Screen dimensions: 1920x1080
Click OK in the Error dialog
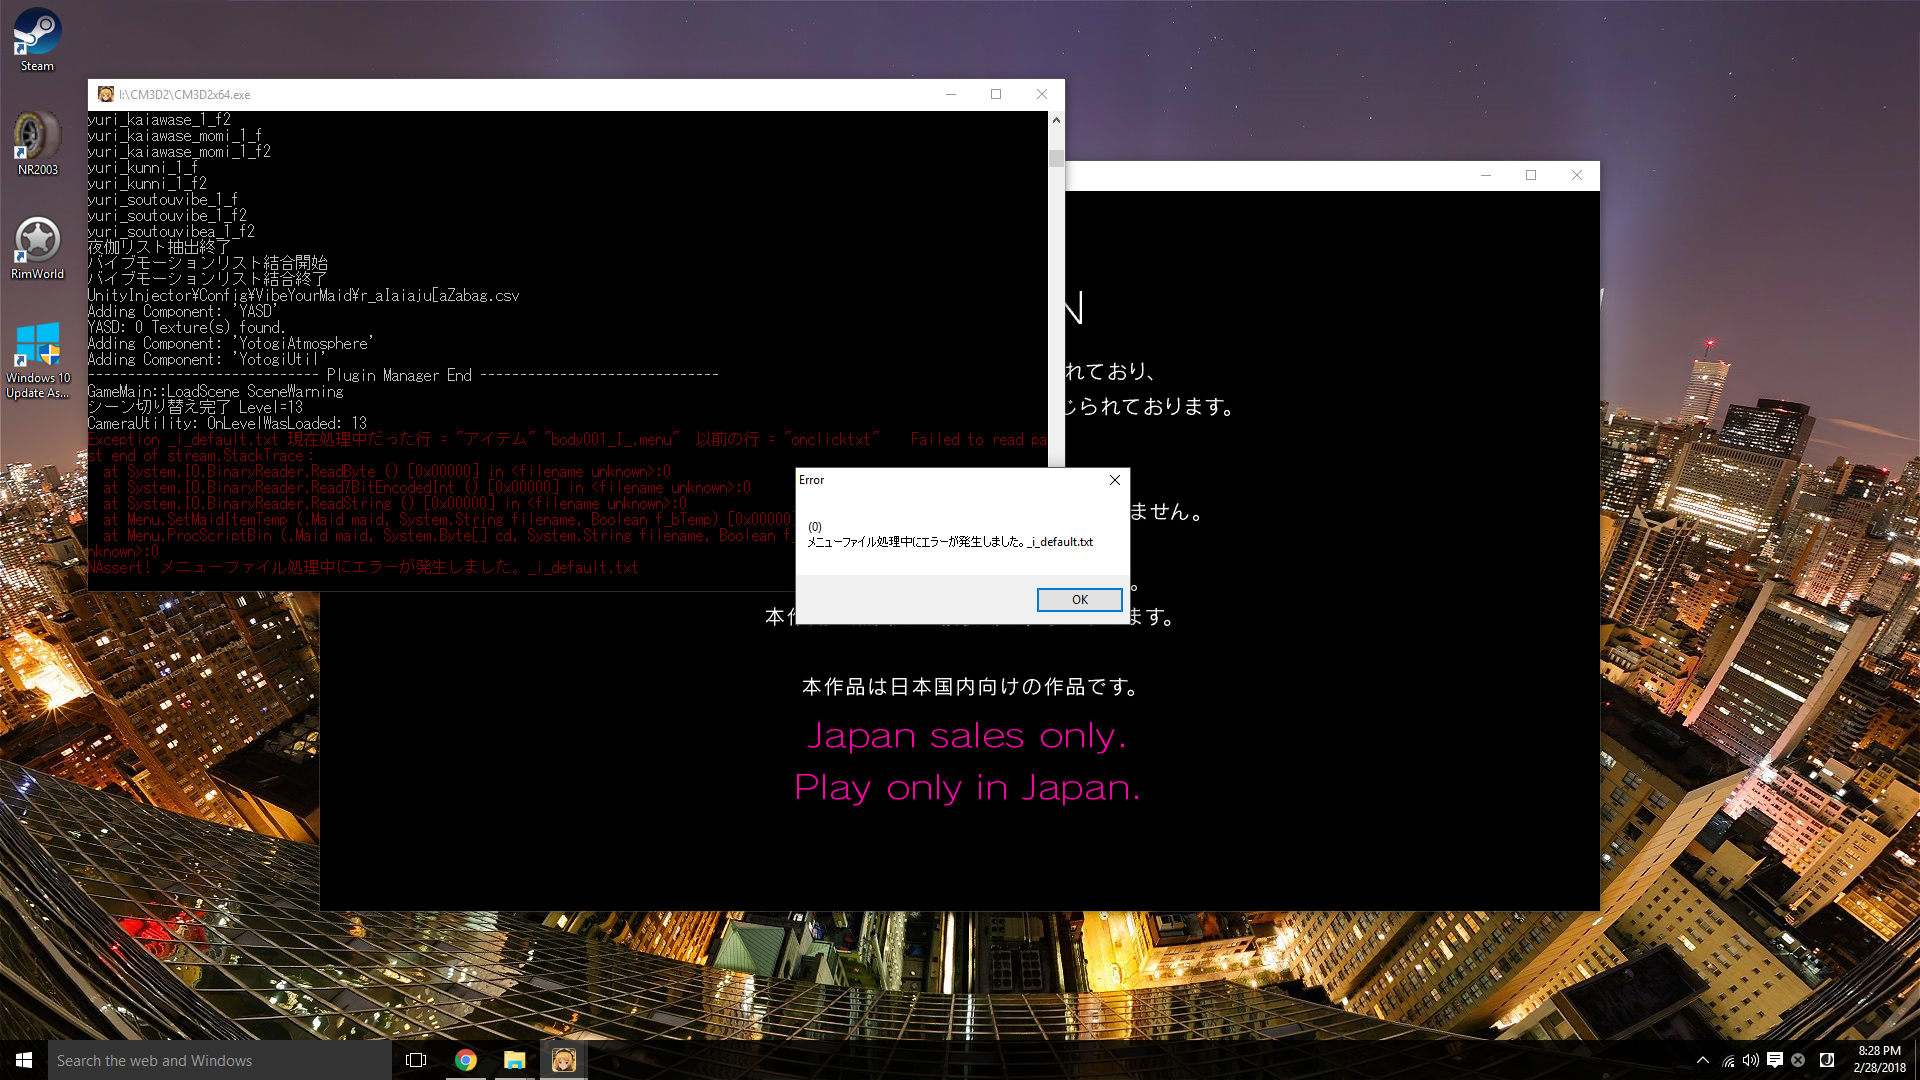point(1079,599)
